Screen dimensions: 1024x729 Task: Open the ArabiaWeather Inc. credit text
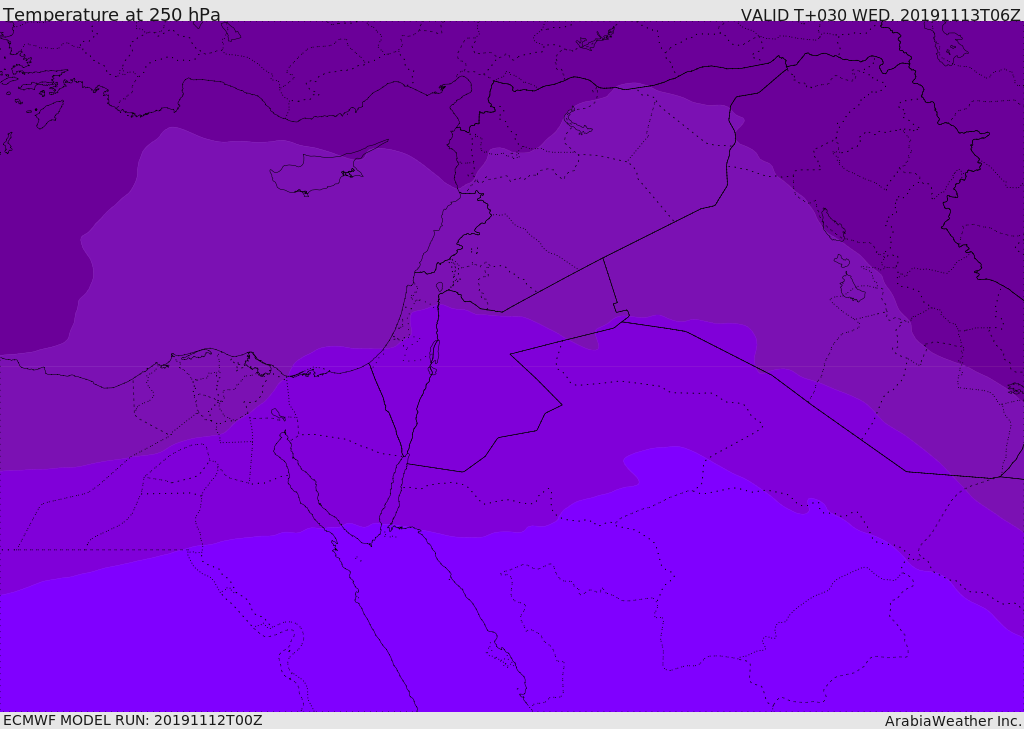tap(953, 721)
